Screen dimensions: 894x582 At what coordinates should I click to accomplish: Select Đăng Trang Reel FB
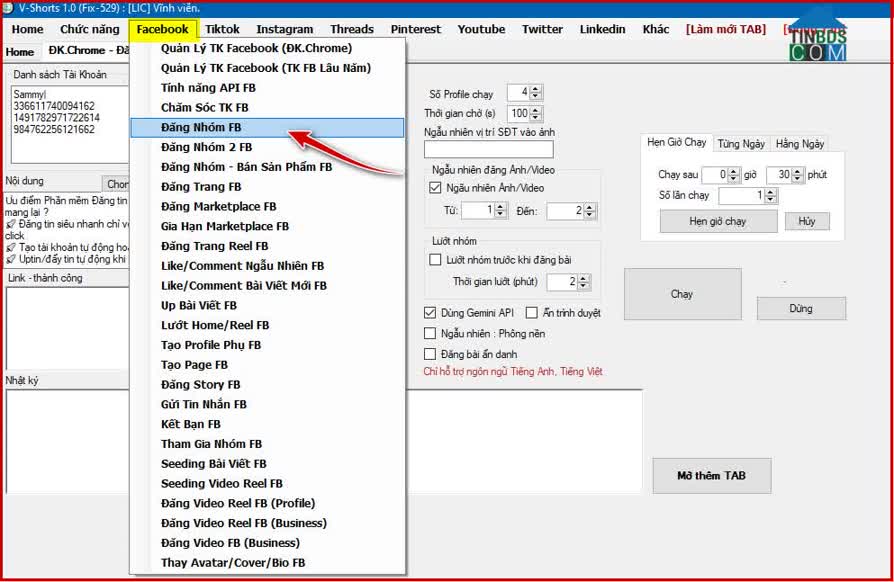click(268, 246)
